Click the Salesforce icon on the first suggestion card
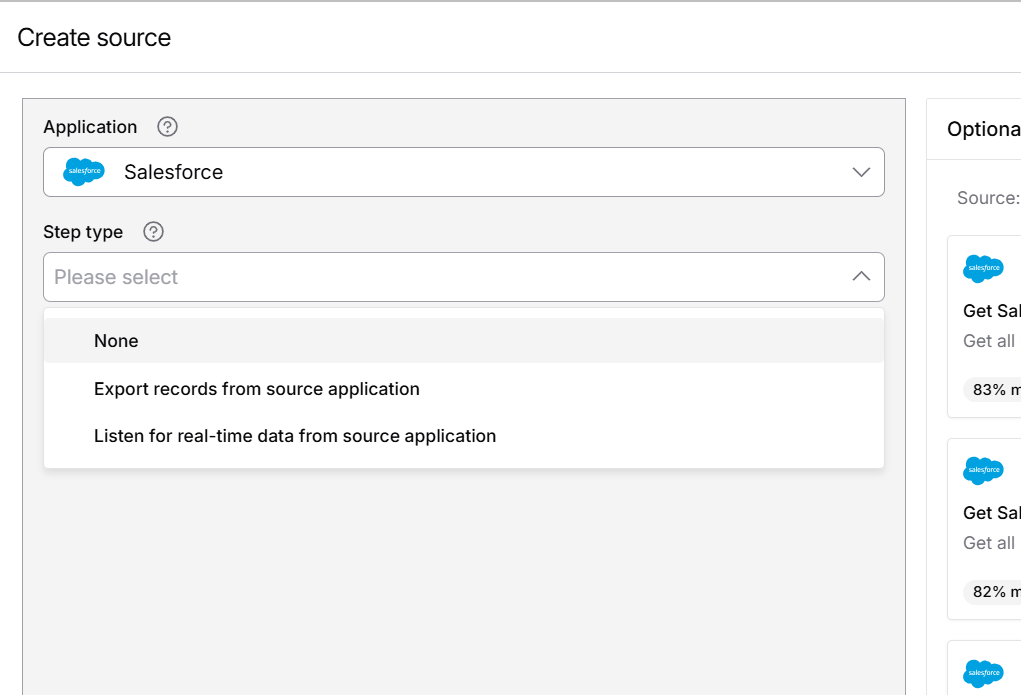 pos(983,268)
